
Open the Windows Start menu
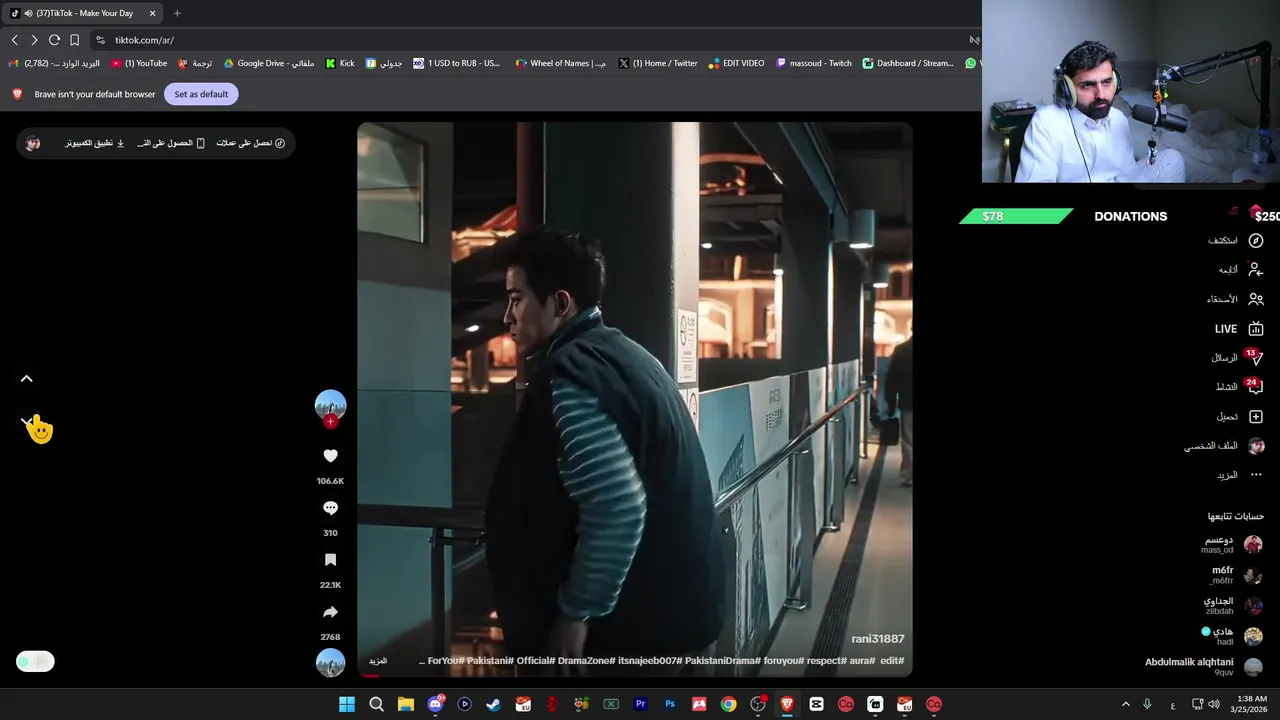coord(347,704)
